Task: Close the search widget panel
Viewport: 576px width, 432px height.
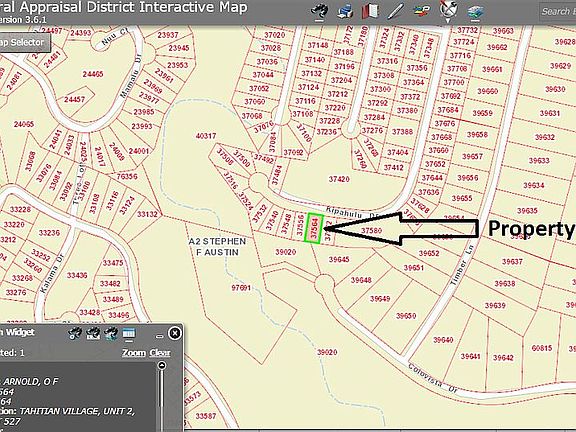Action: tap(174, 333)
